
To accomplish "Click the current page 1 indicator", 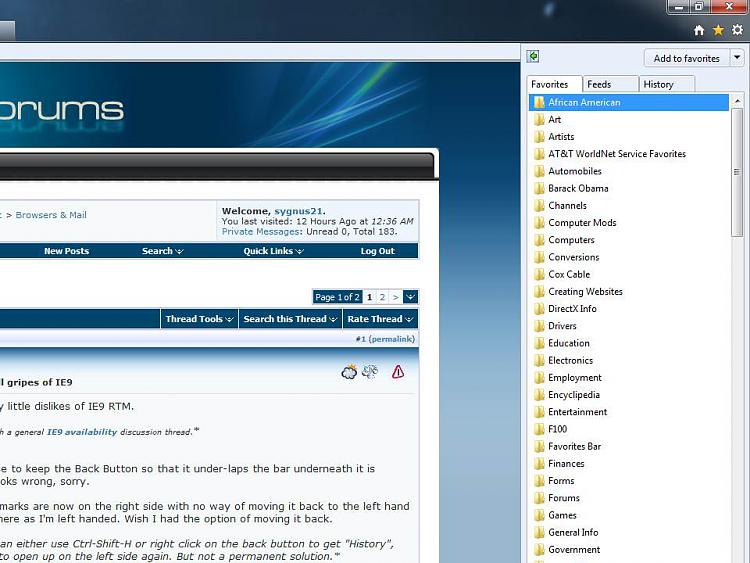I will coord(369,297).
